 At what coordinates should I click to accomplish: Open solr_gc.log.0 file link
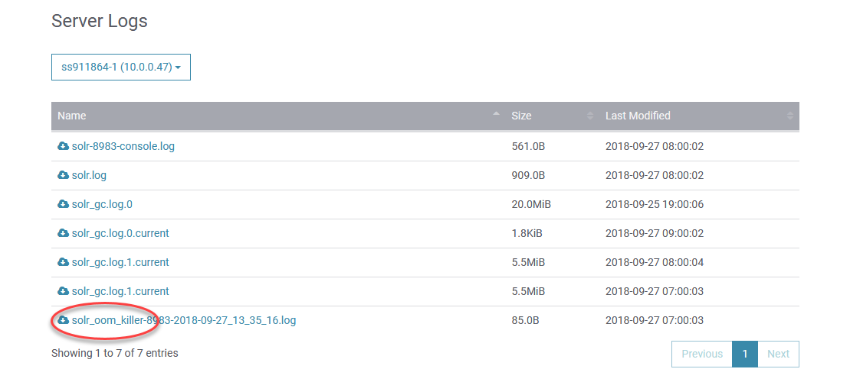click(102, 204)
